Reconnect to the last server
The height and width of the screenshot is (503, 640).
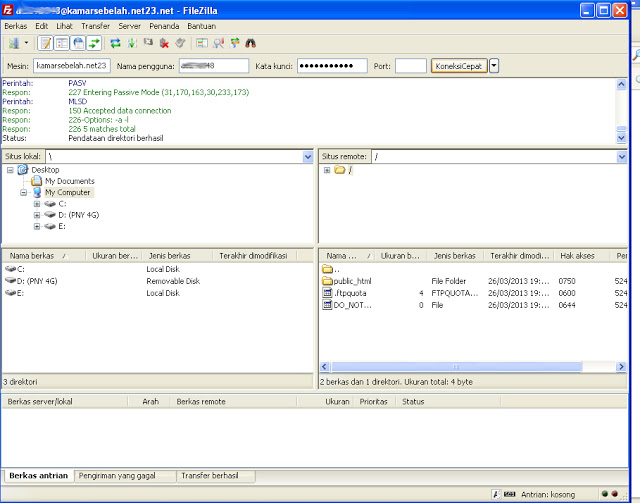pyautogui.click(x=180, y=43)
